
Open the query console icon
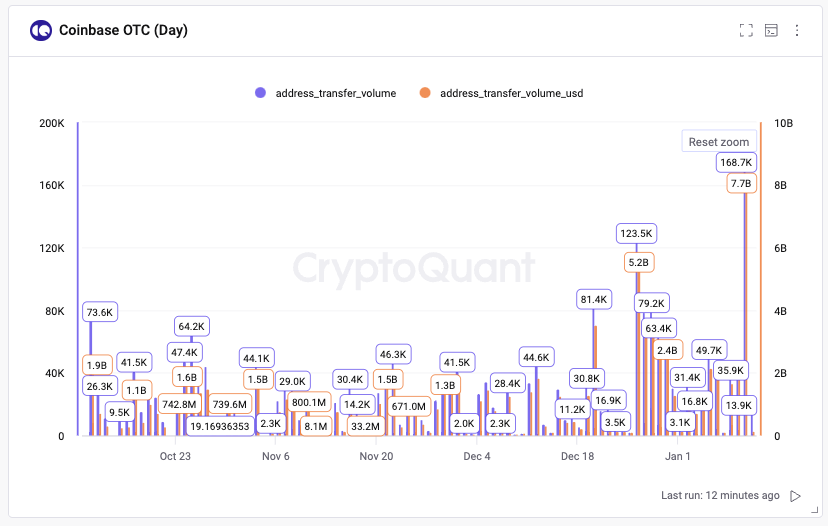tap(771, 30)
